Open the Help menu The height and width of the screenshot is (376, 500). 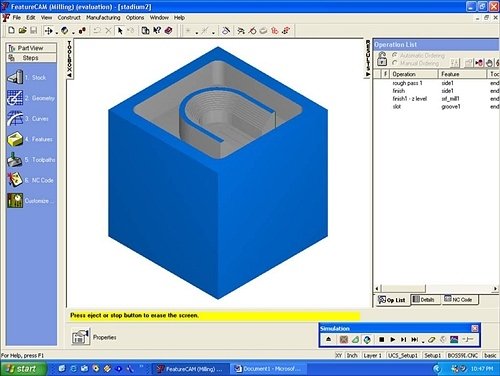[x=179, y=17]
